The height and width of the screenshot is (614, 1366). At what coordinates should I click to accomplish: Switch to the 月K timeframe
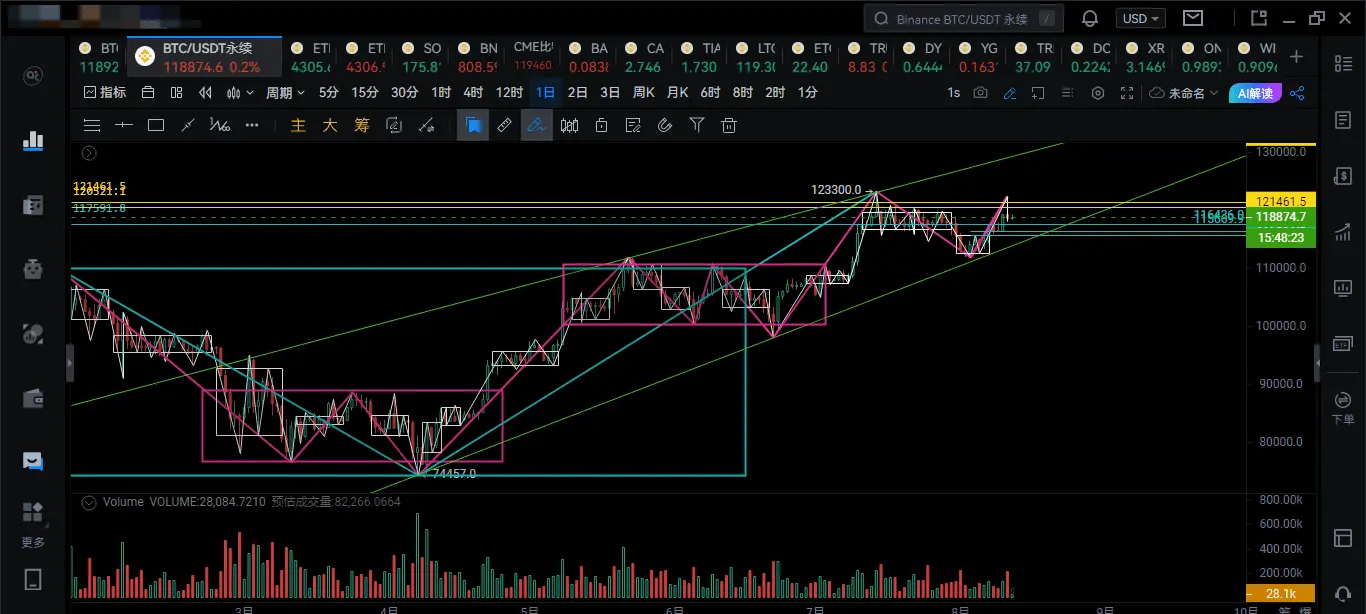677,92
